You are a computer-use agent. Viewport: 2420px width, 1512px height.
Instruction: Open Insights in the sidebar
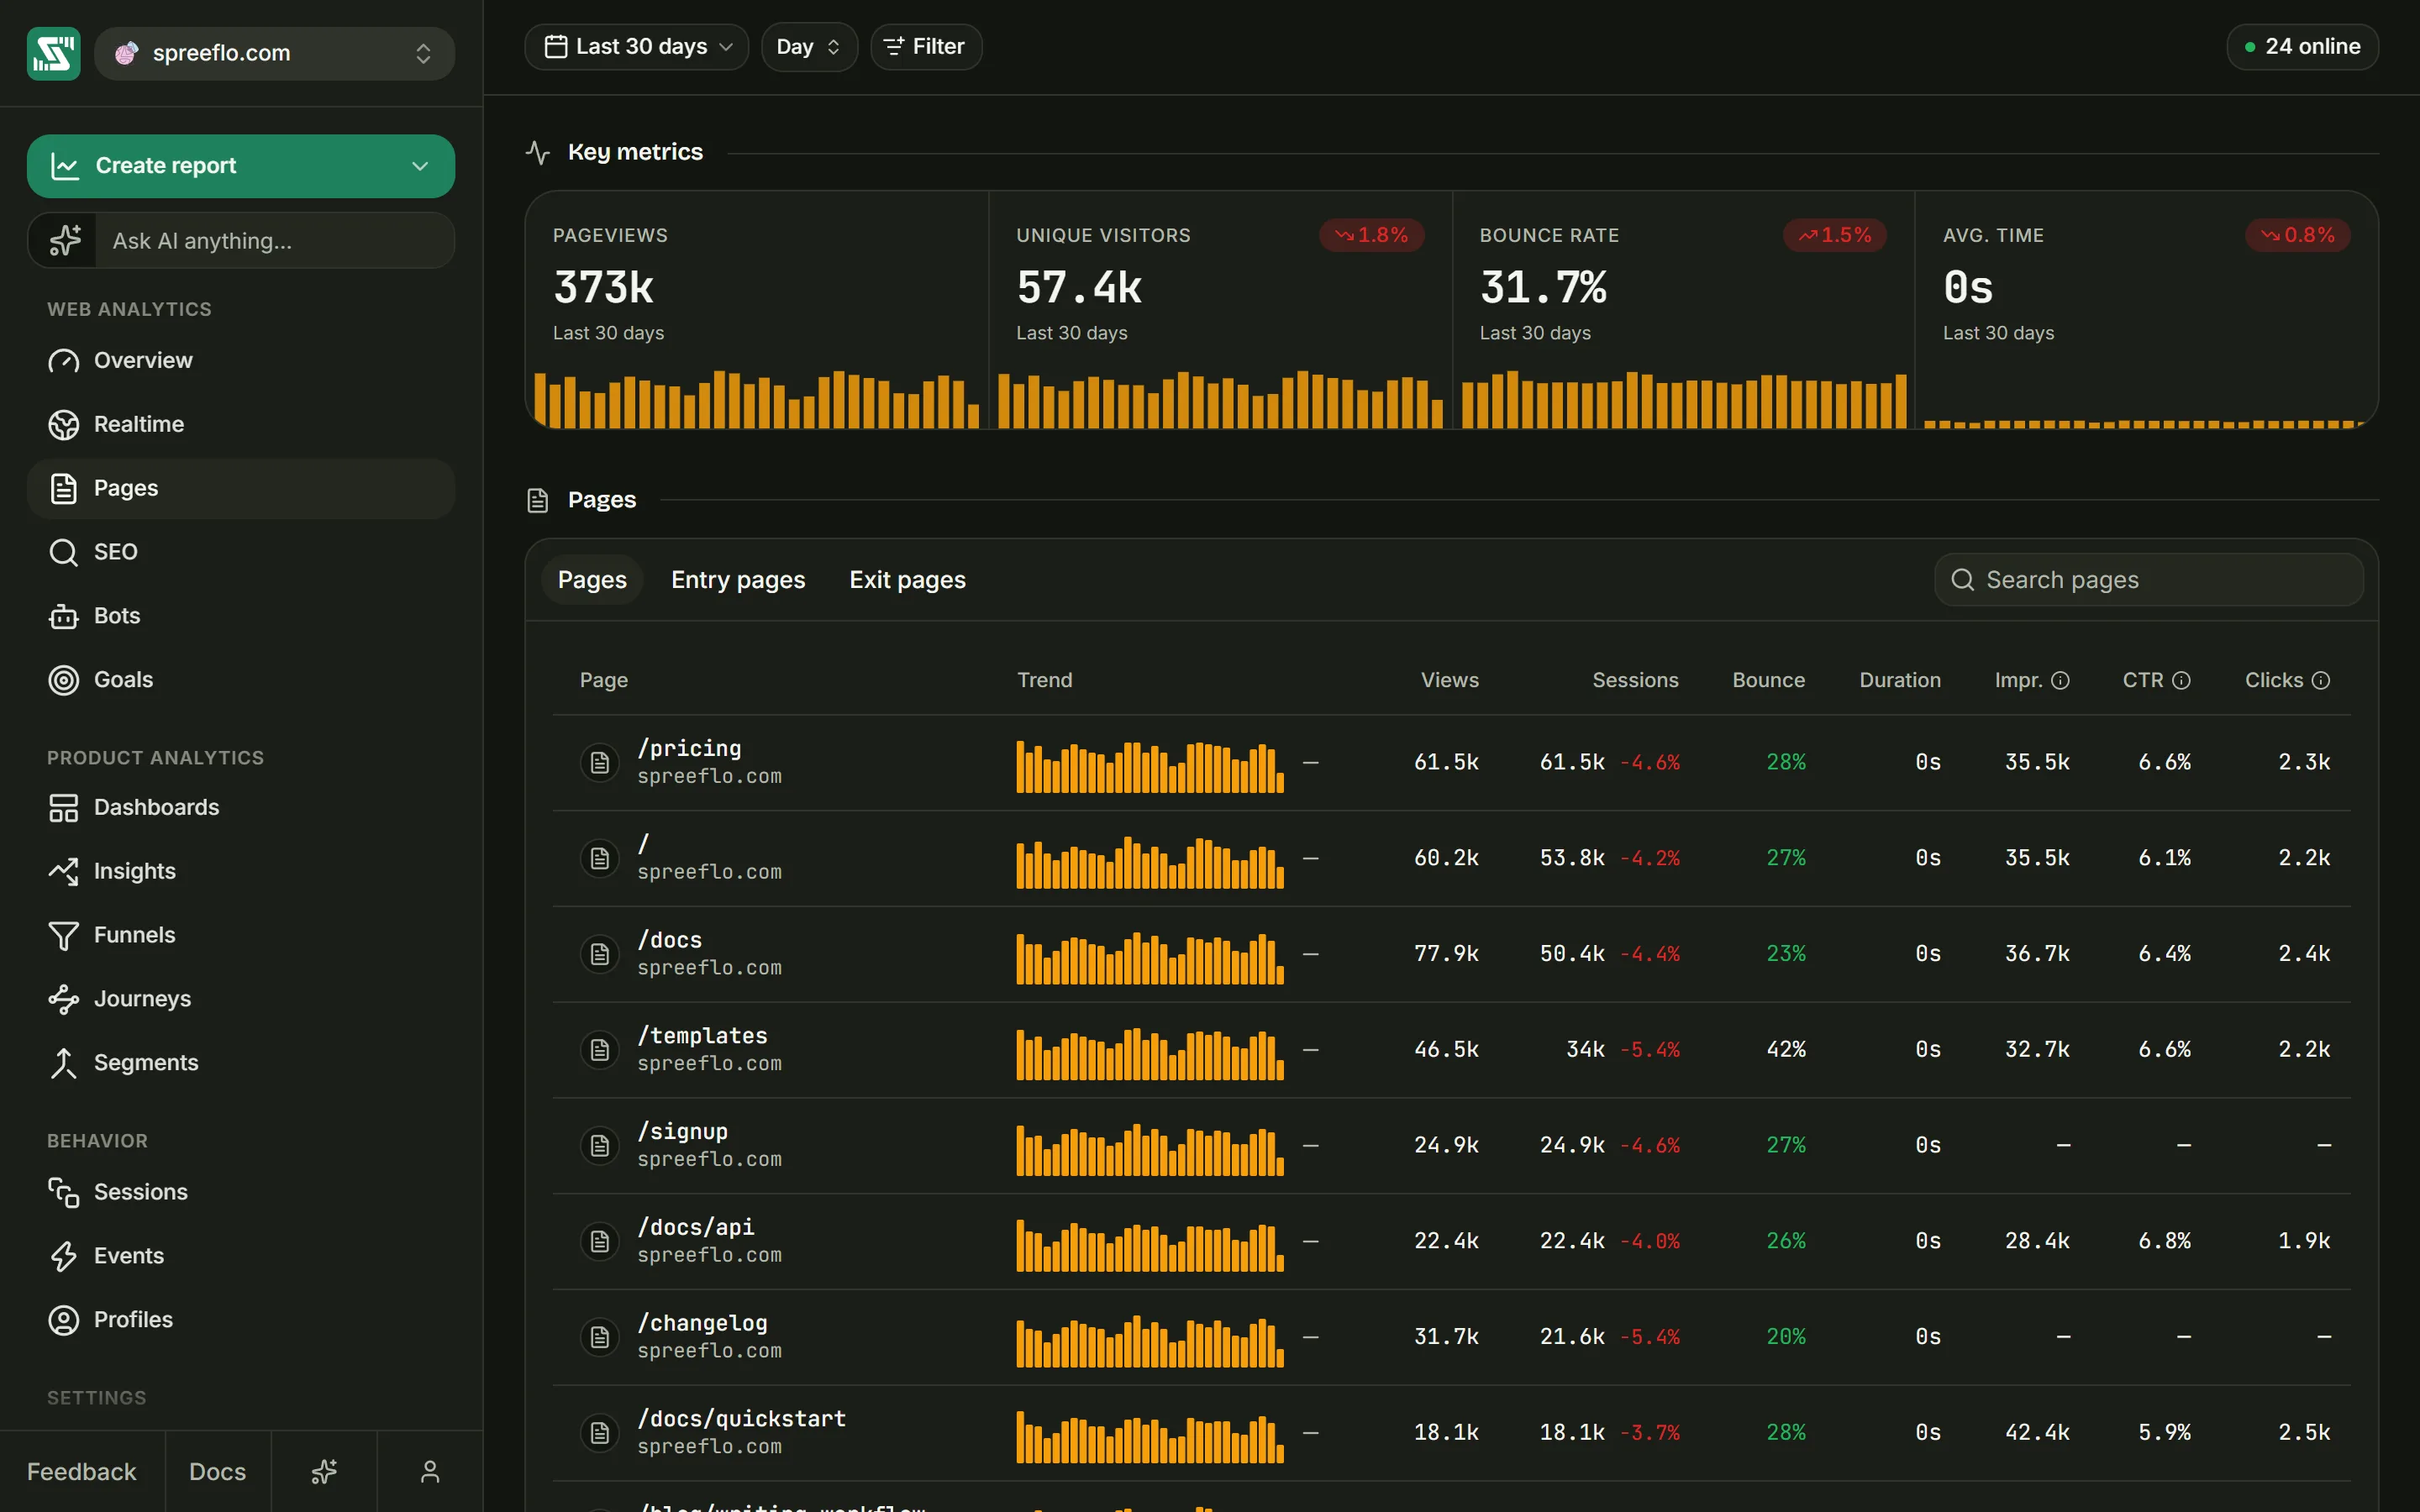click(241, 871)
